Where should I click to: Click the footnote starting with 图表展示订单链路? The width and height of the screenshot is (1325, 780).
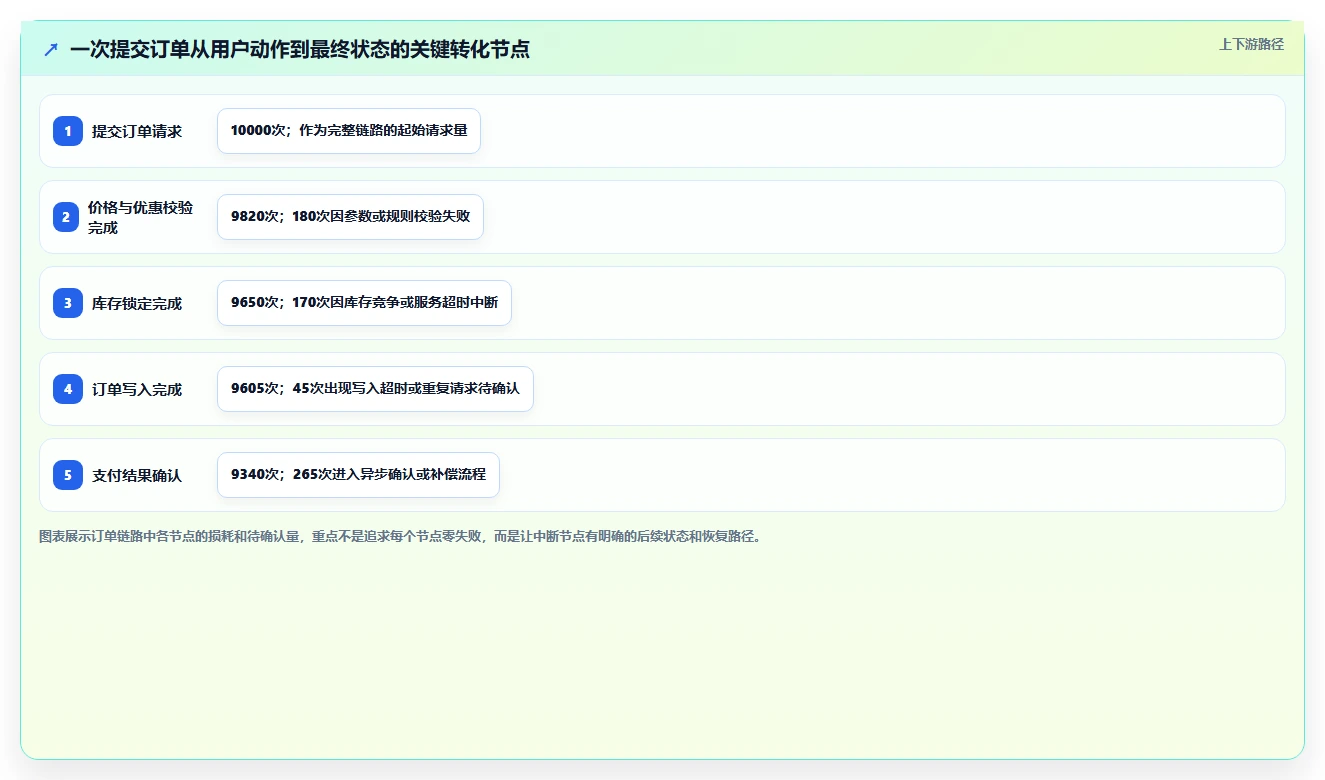(x=403, y=536)
